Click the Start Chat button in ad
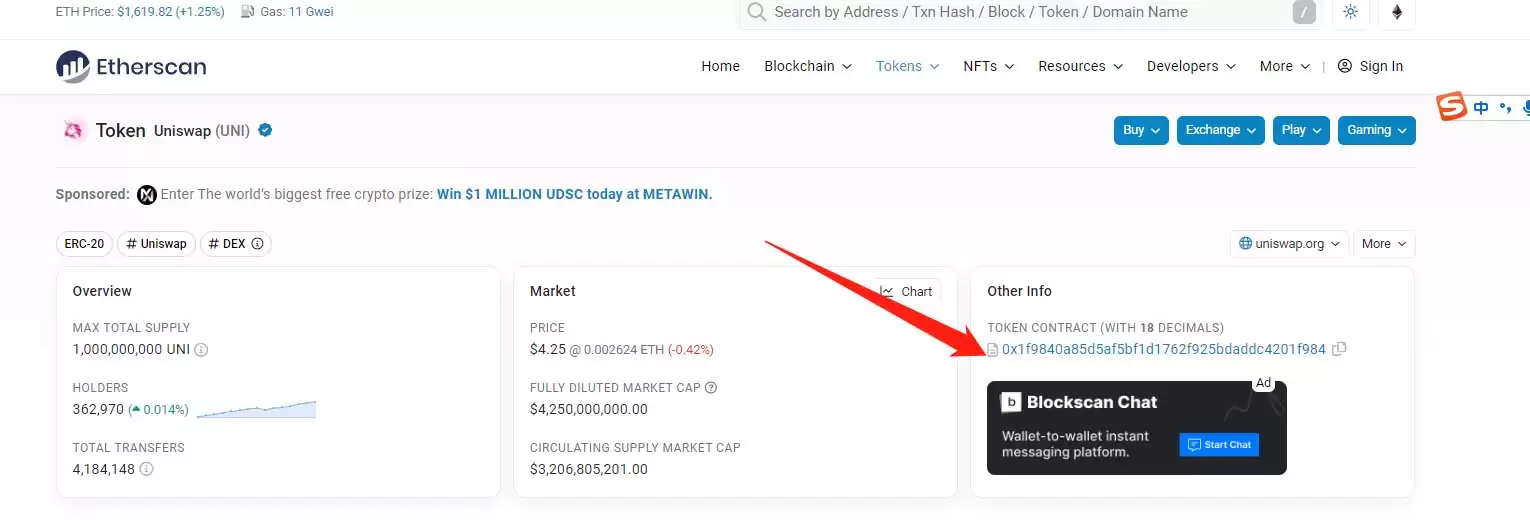Viewport: 1530px width, 520px height. (1219, 444)
